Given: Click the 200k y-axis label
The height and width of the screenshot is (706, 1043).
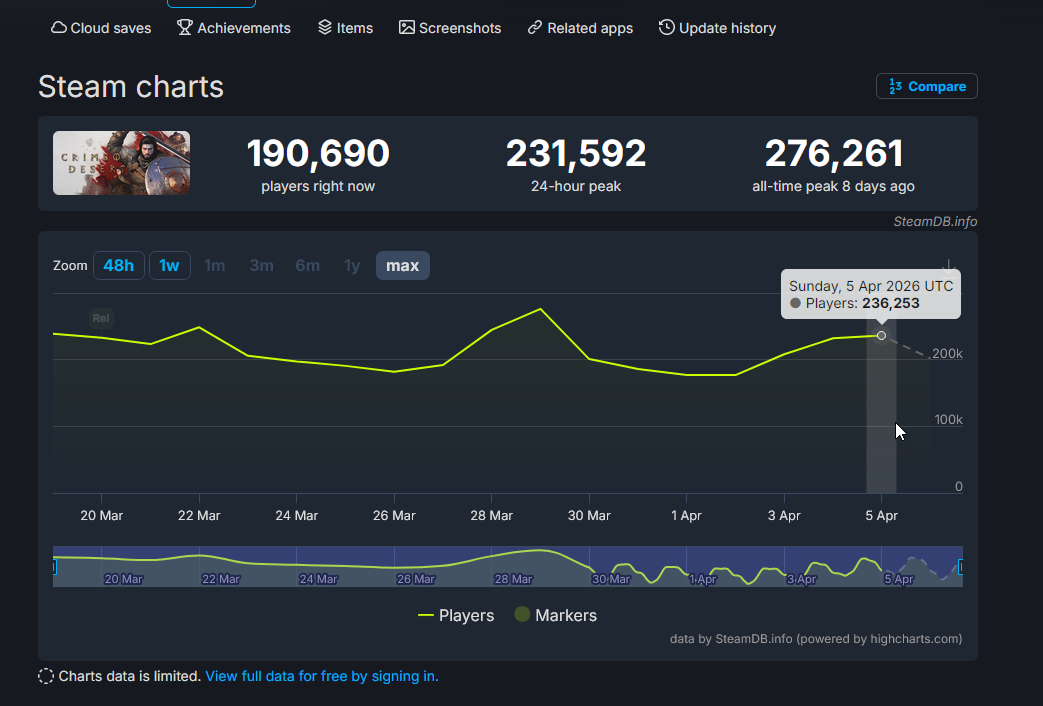Looking at the screenshot, I should 947,354.
